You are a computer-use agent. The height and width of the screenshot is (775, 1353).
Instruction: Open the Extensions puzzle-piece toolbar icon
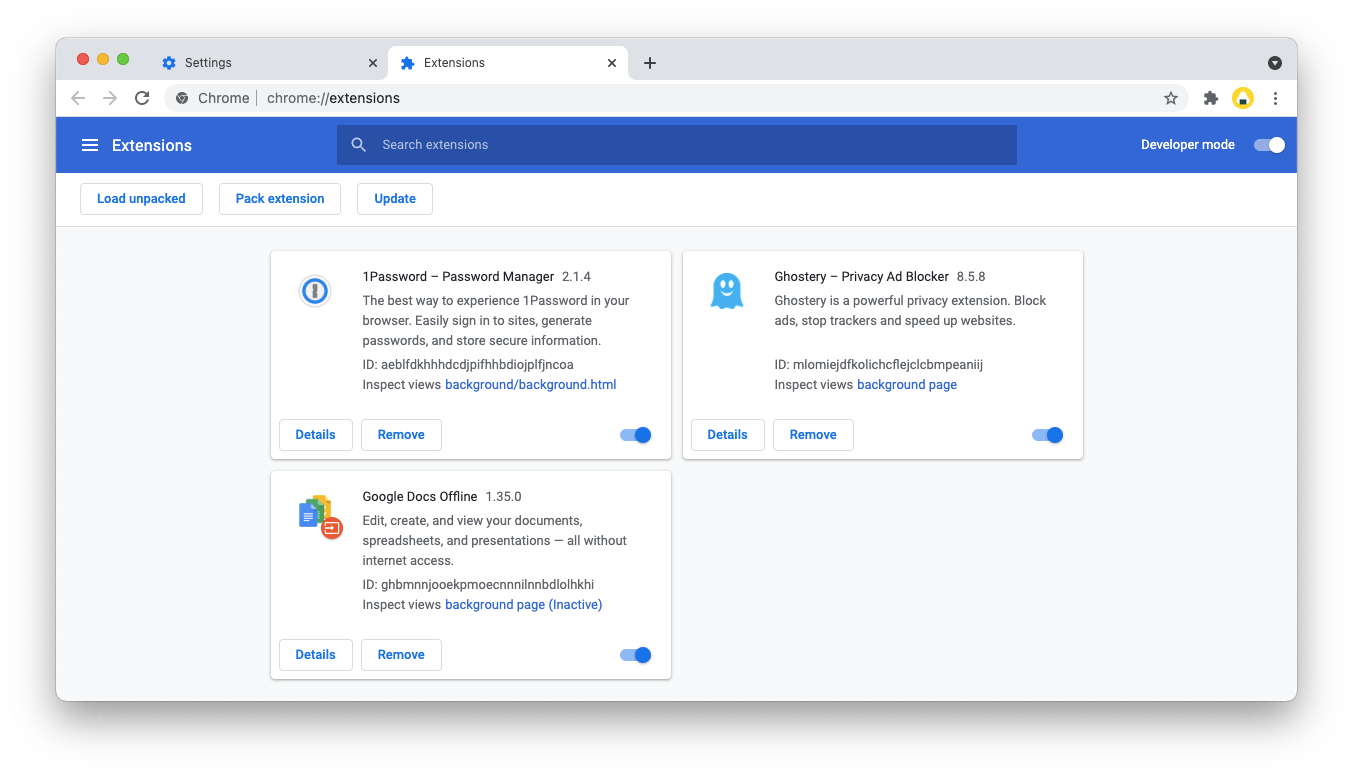(x=1211, y=98)
